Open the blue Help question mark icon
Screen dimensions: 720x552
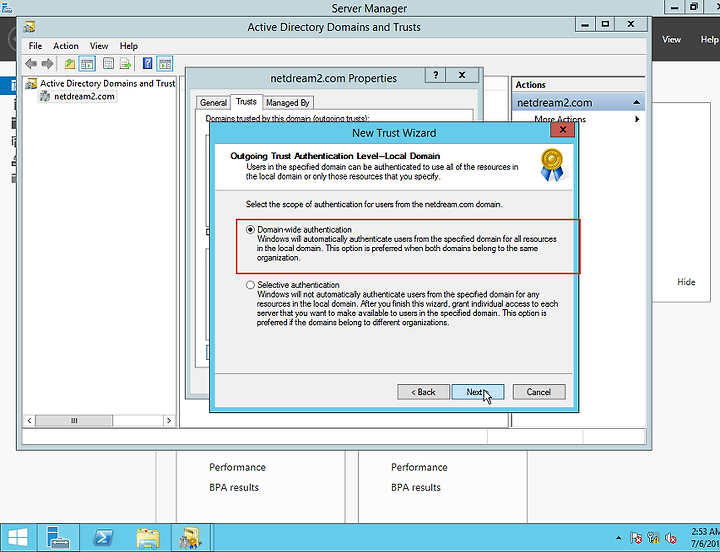[147, 63]
